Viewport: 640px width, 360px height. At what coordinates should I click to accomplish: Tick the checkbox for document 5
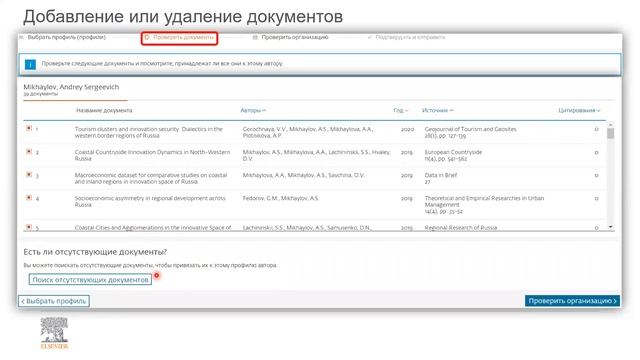(x=29, y=227)
